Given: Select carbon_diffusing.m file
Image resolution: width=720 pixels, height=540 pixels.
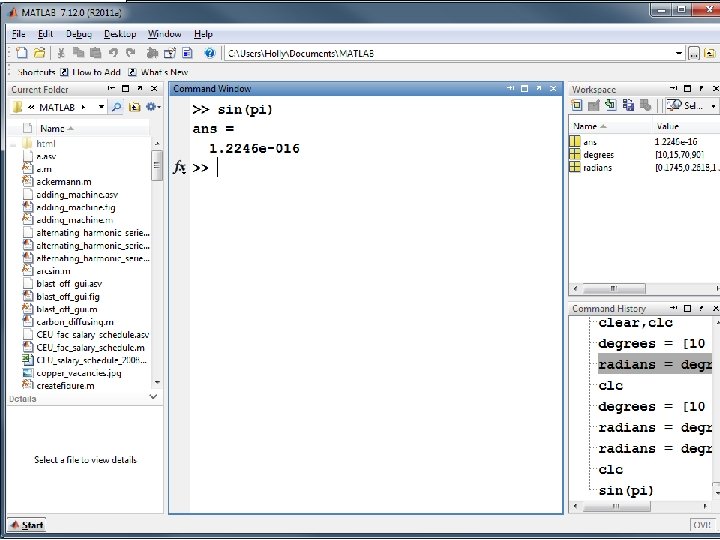Looking at the screenshot, I should tap(75, 322).
